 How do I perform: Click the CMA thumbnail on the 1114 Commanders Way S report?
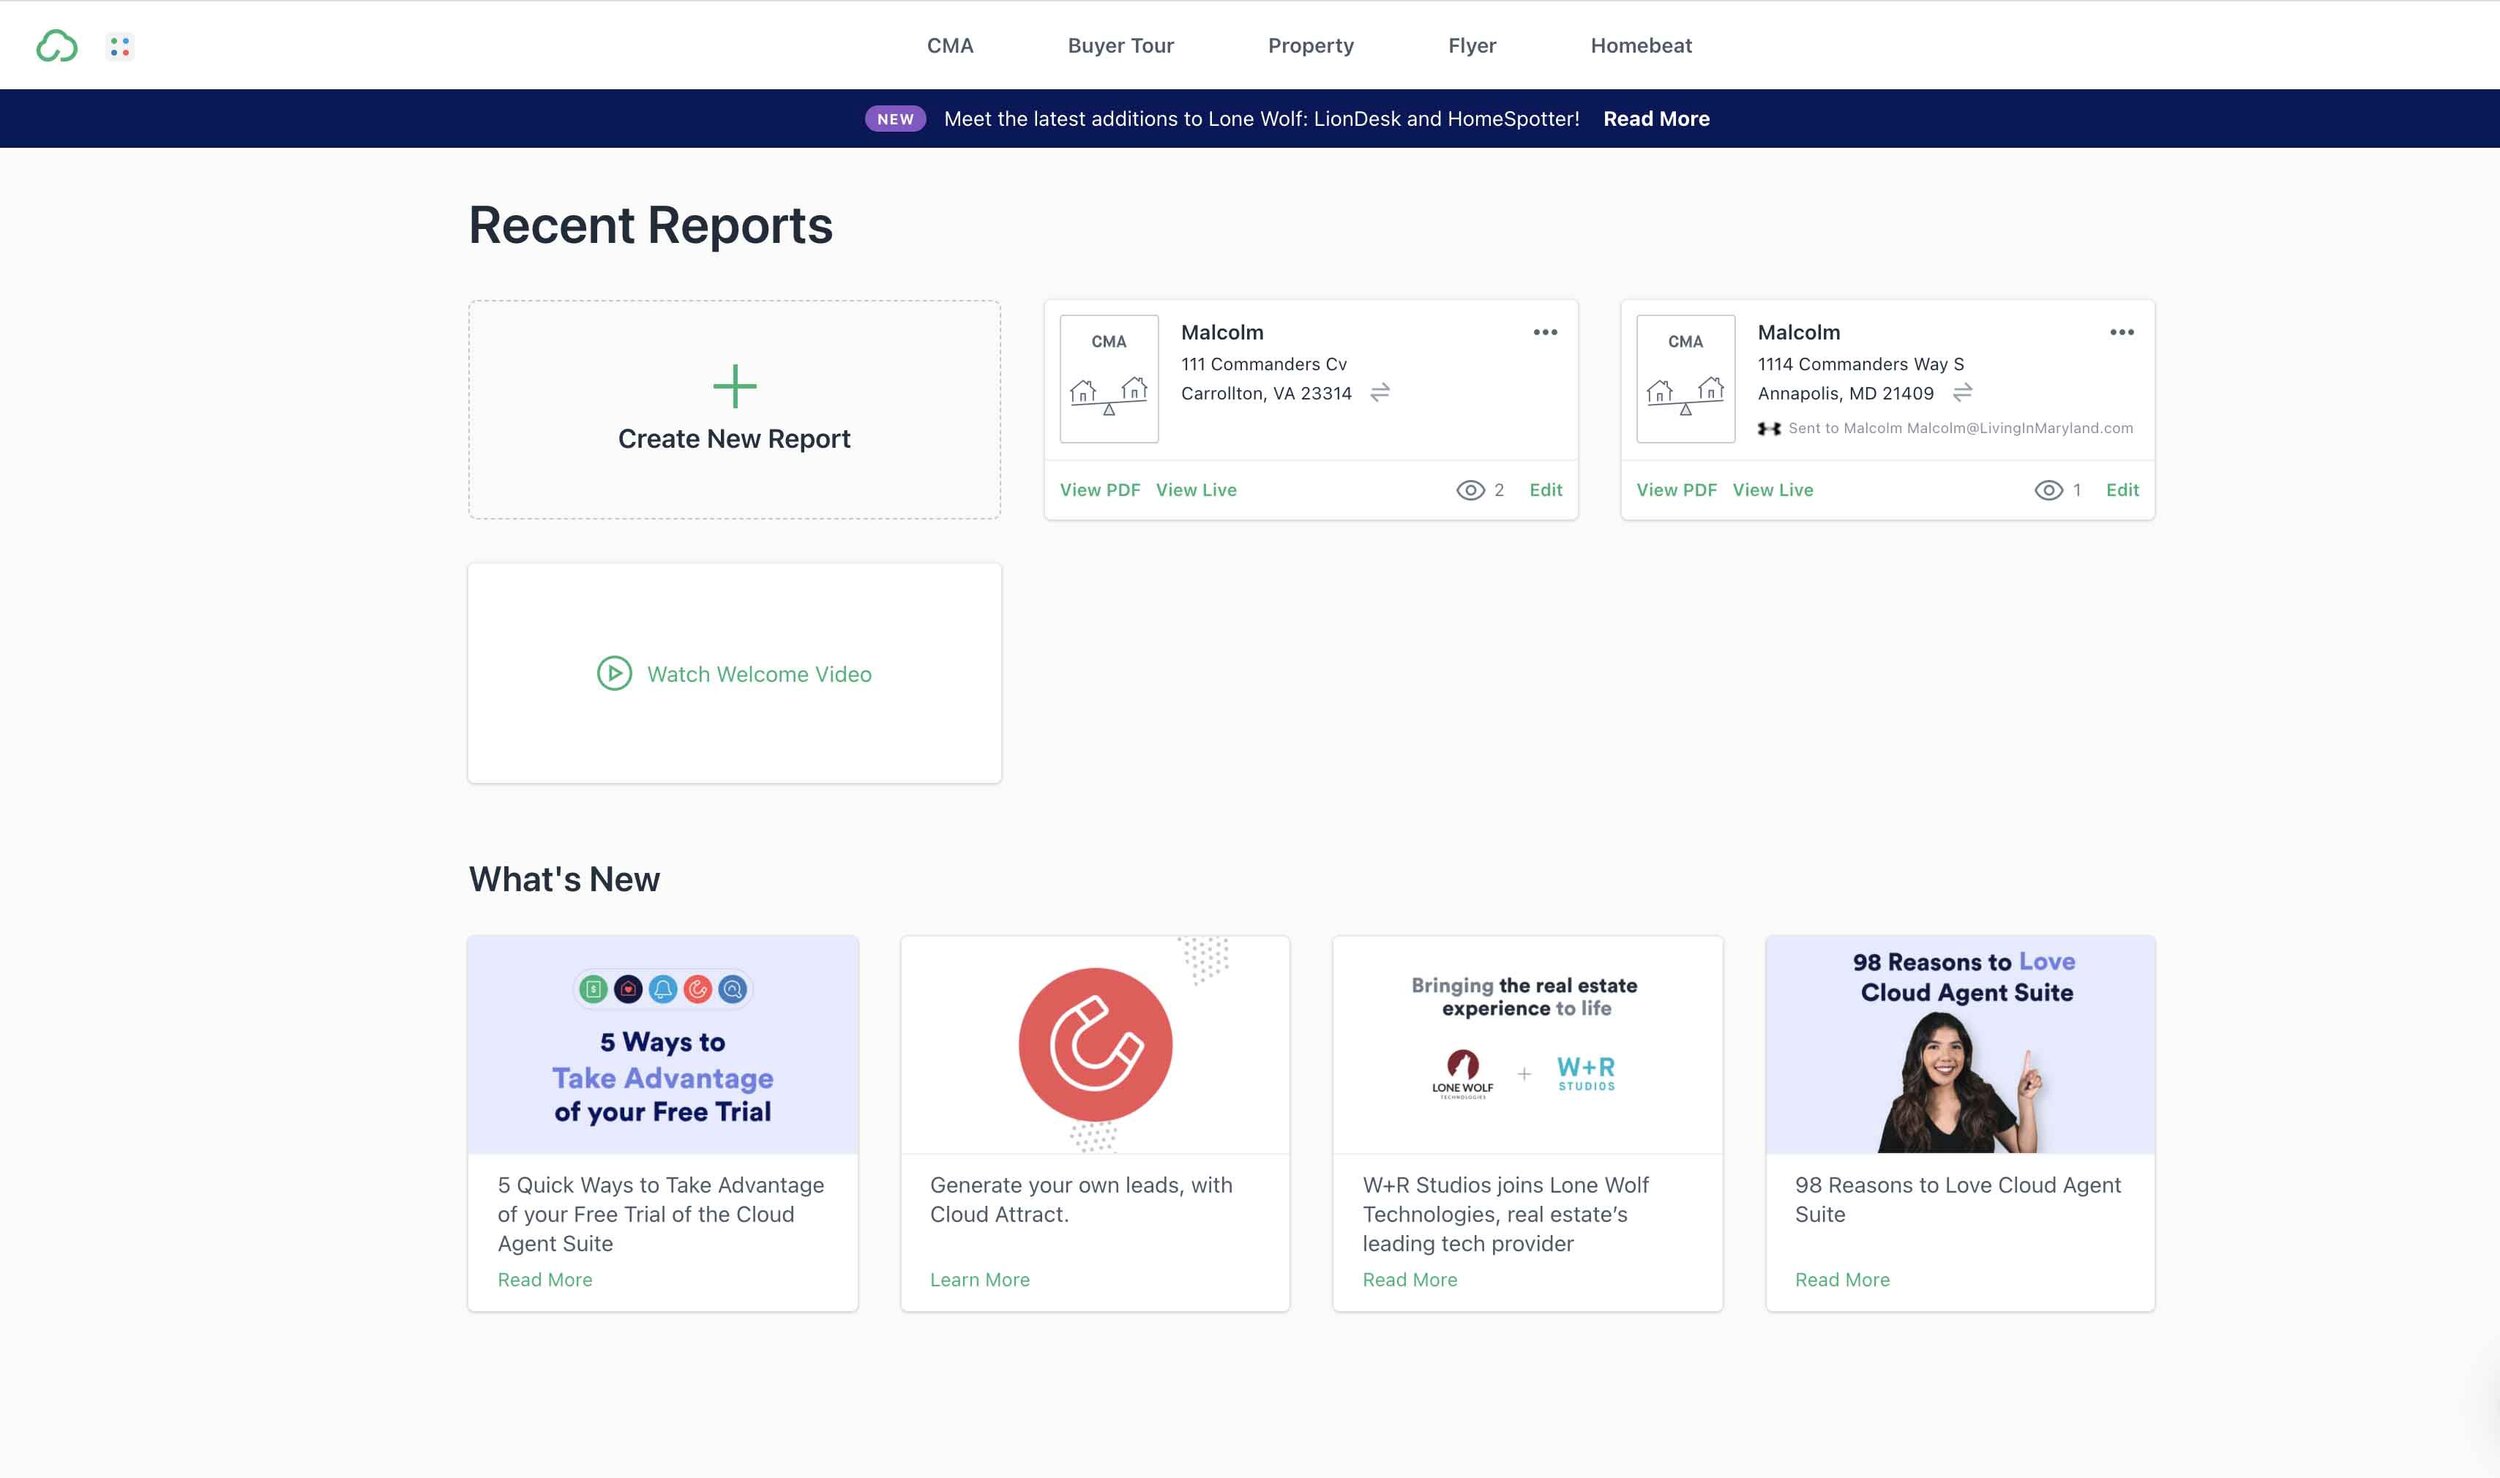point(1685,379)
